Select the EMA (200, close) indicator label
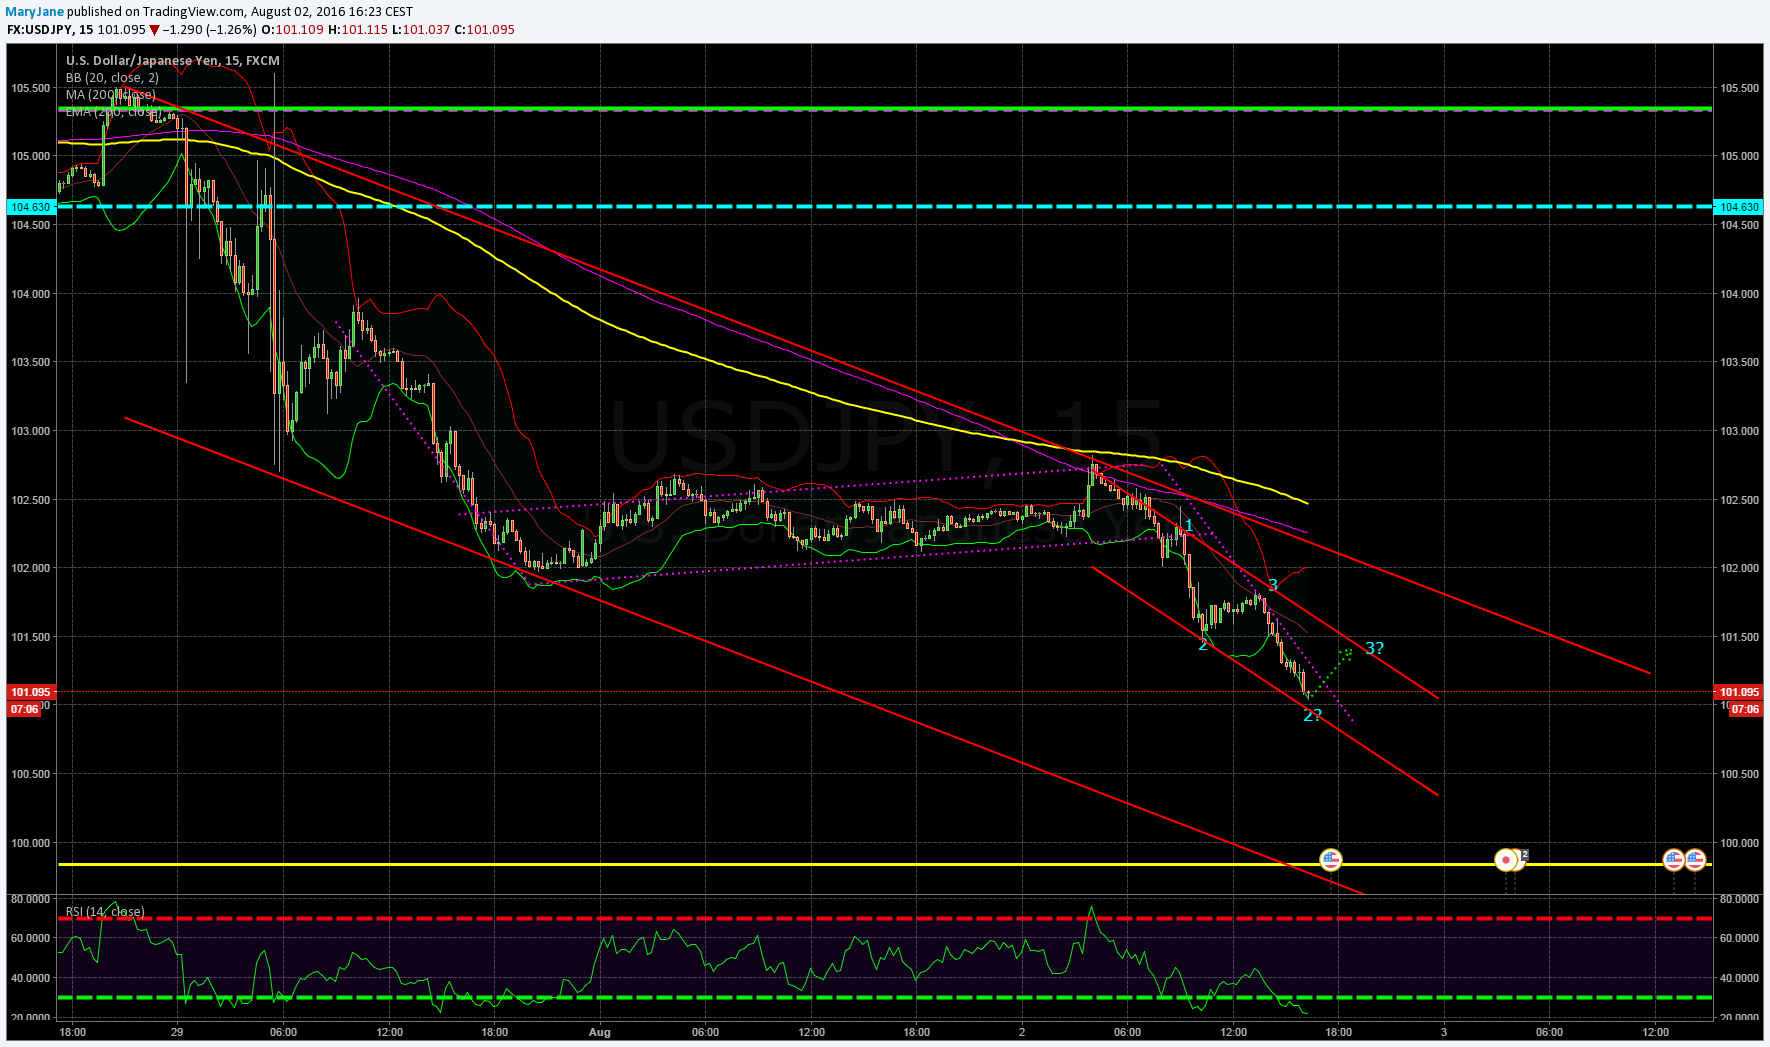 point(112,112)
